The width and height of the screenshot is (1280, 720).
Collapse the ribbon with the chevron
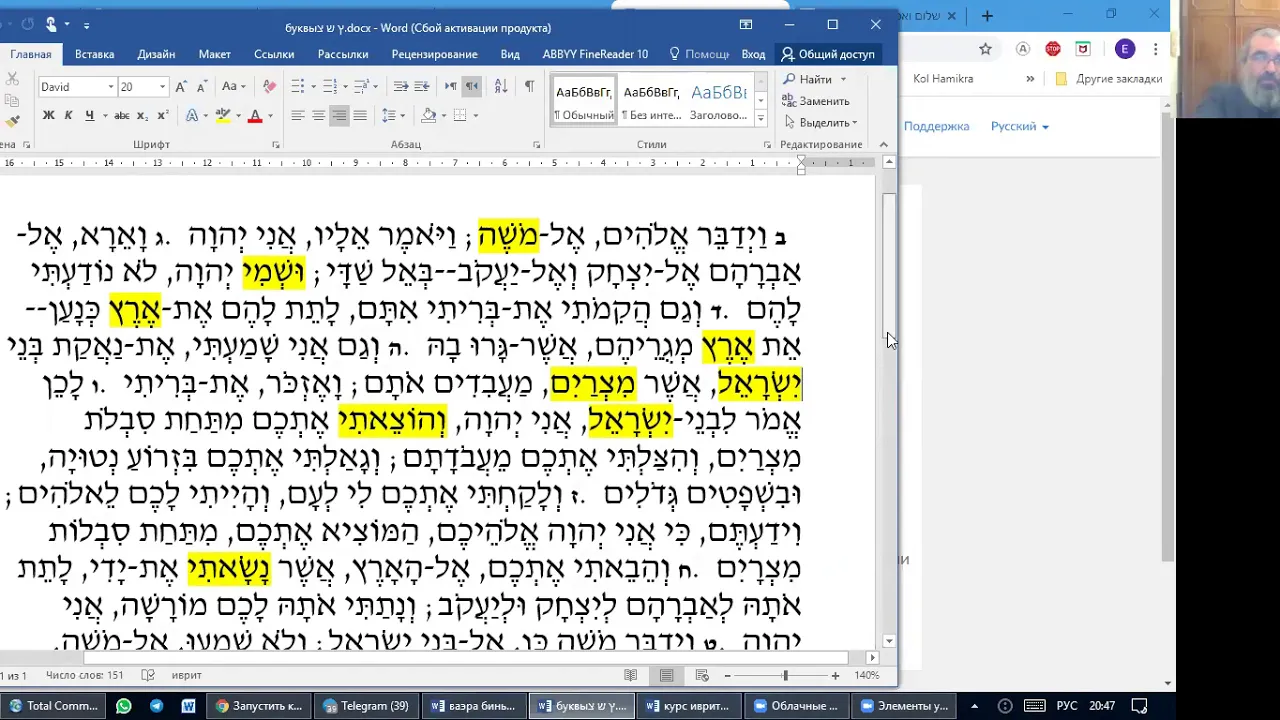(x=883, y=145)
